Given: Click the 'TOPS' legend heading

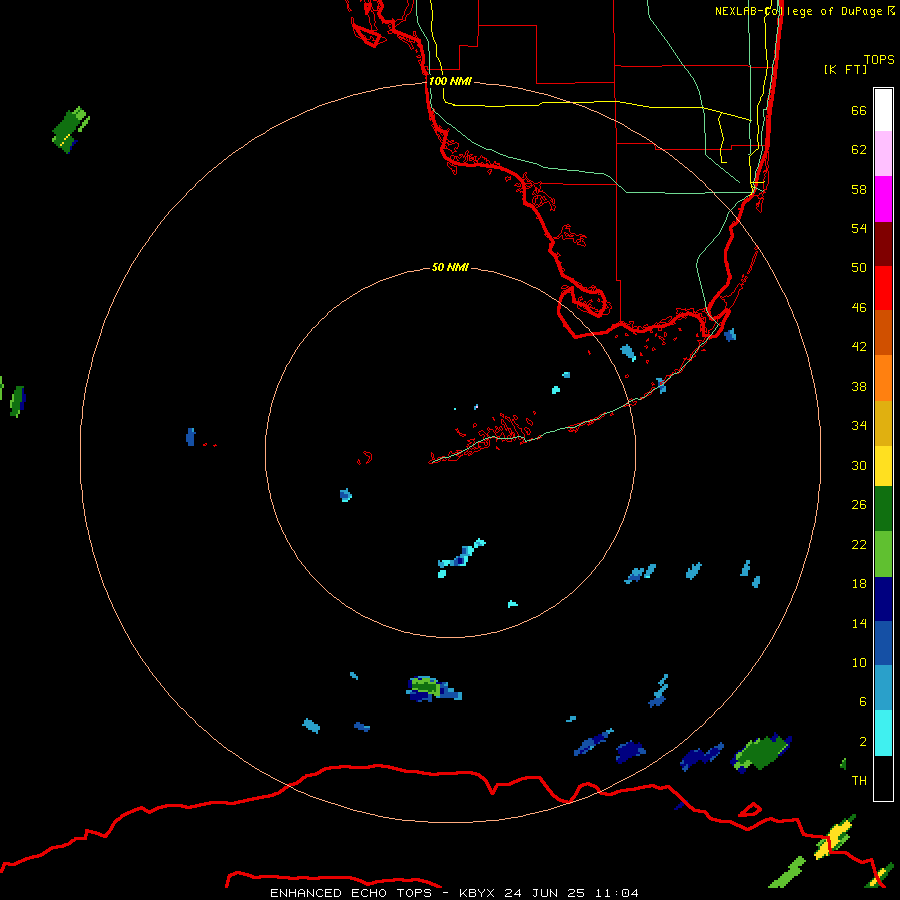Looking at the screenshot, I should point(879,60).
